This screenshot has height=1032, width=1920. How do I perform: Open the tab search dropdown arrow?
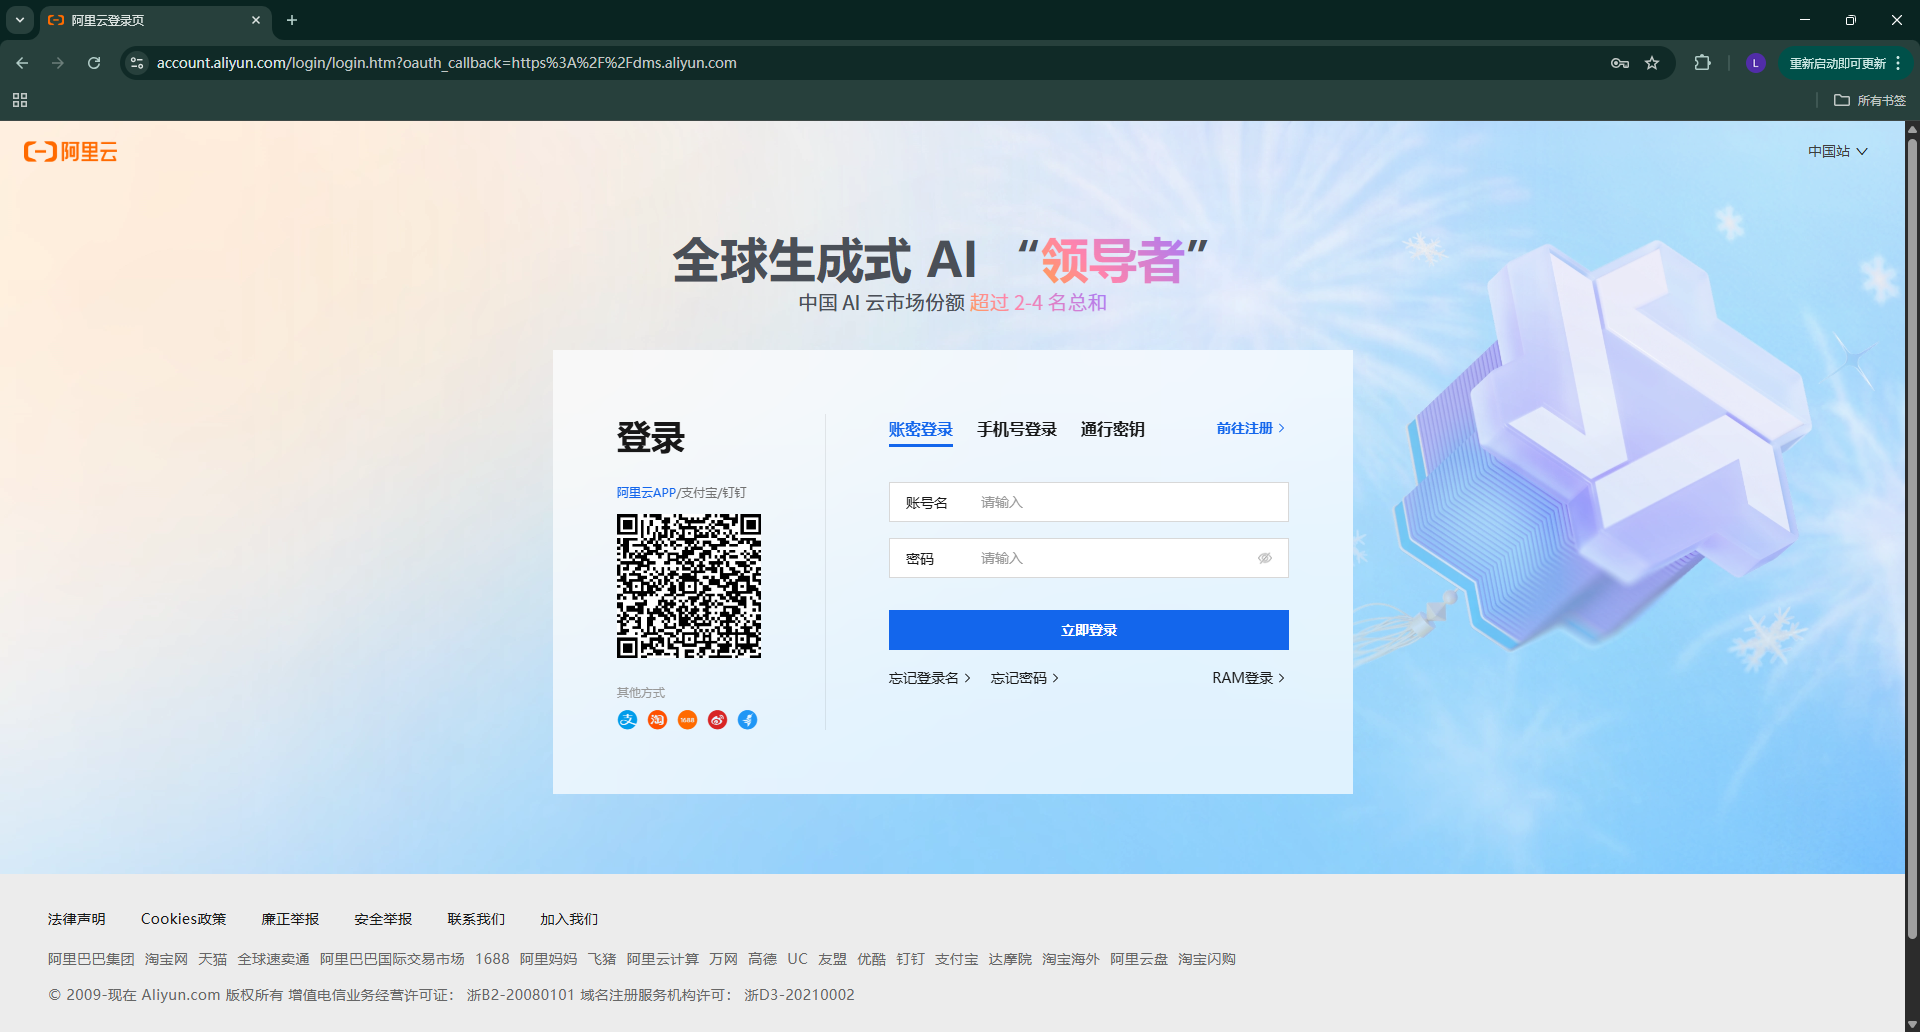(x=19, y=20)
